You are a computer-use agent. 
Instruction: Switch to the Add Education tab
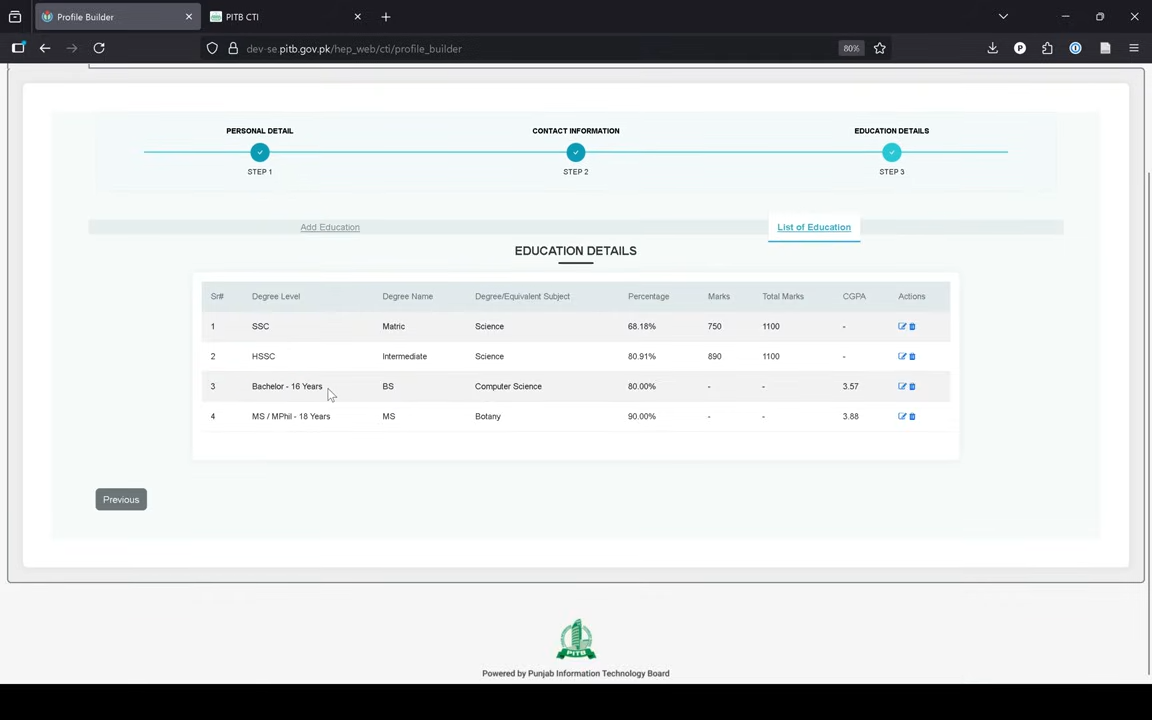(330, 227)
